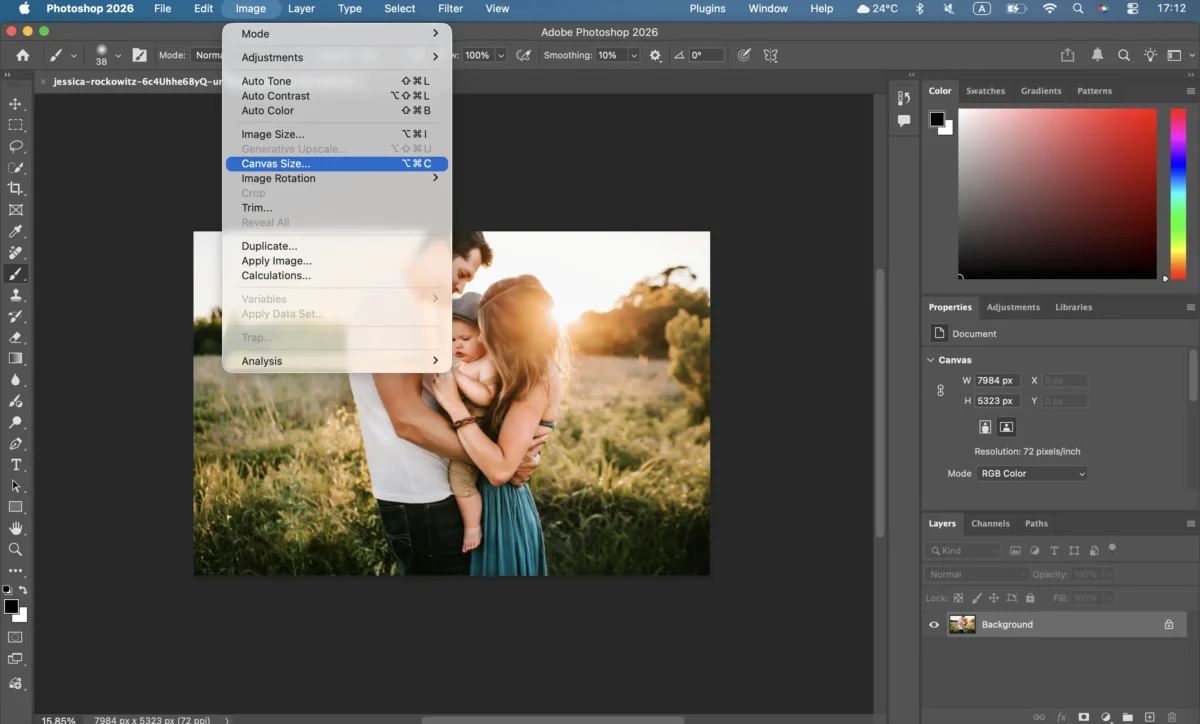Select the Rectangular Marquee tool
Image resolution: width=1200 pixels, height=724 pixels.
15,125
